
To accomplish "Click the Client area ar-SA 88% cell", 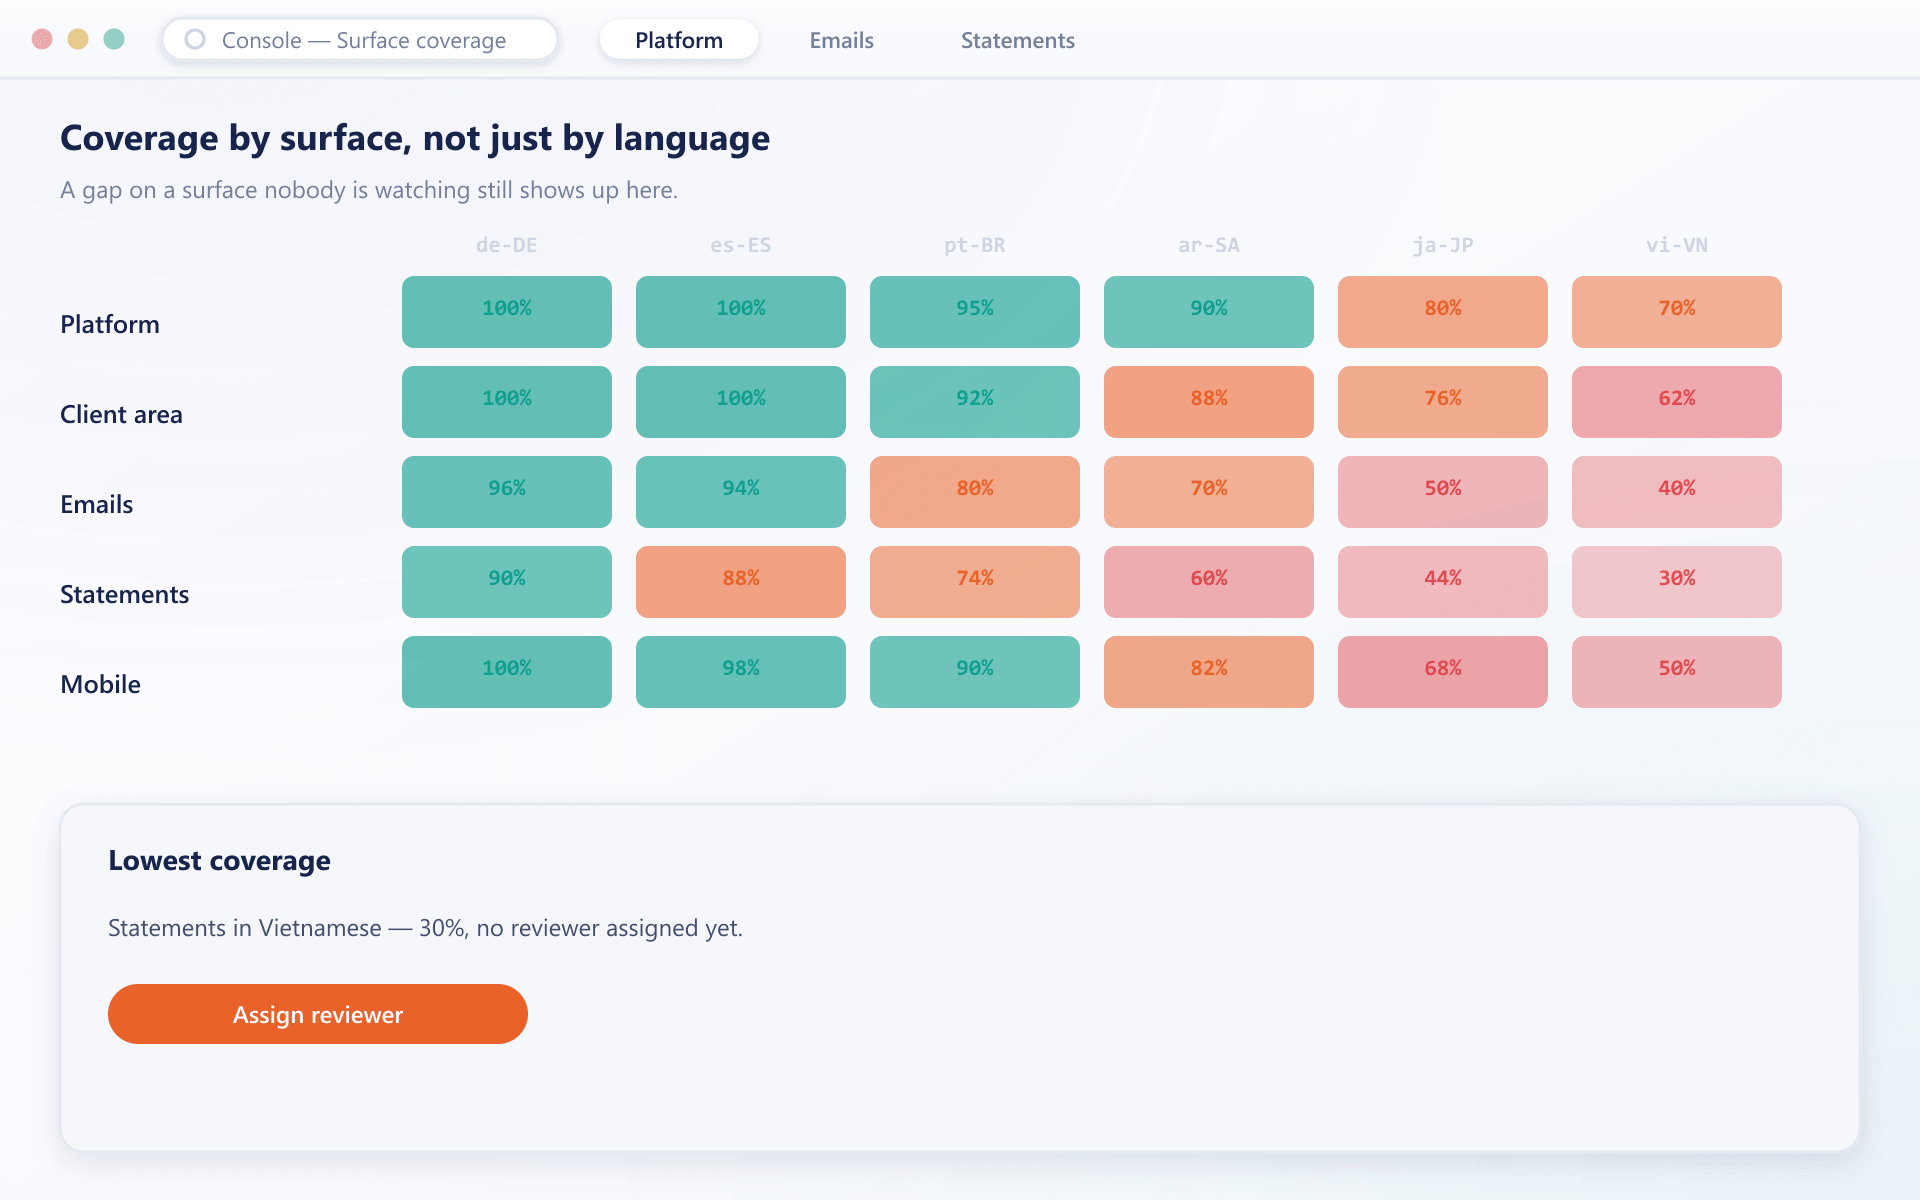I will (1209, 402).
